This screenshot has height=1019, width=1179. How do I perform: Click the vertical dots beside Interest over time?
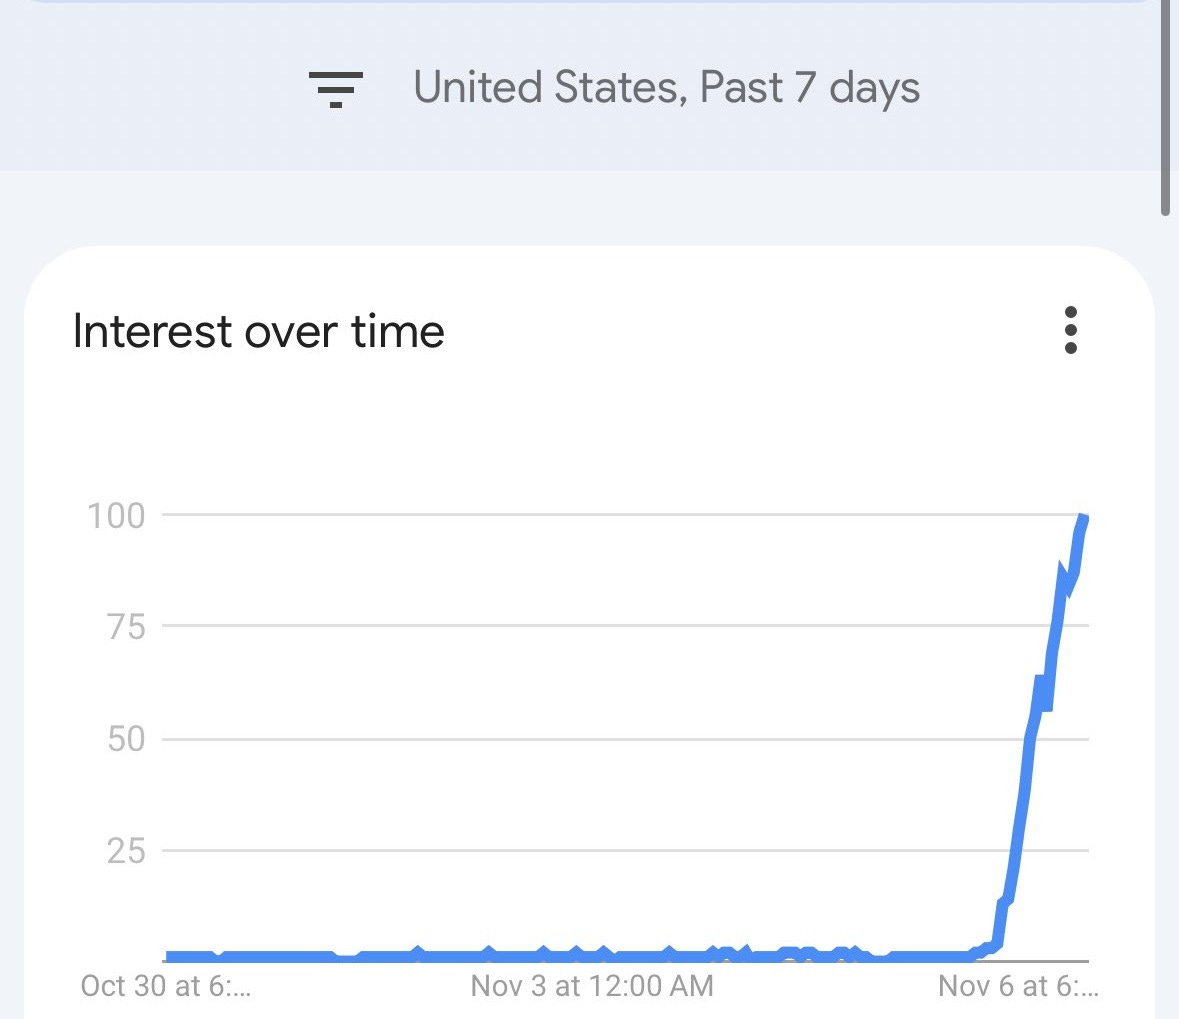click(1070, 331)
